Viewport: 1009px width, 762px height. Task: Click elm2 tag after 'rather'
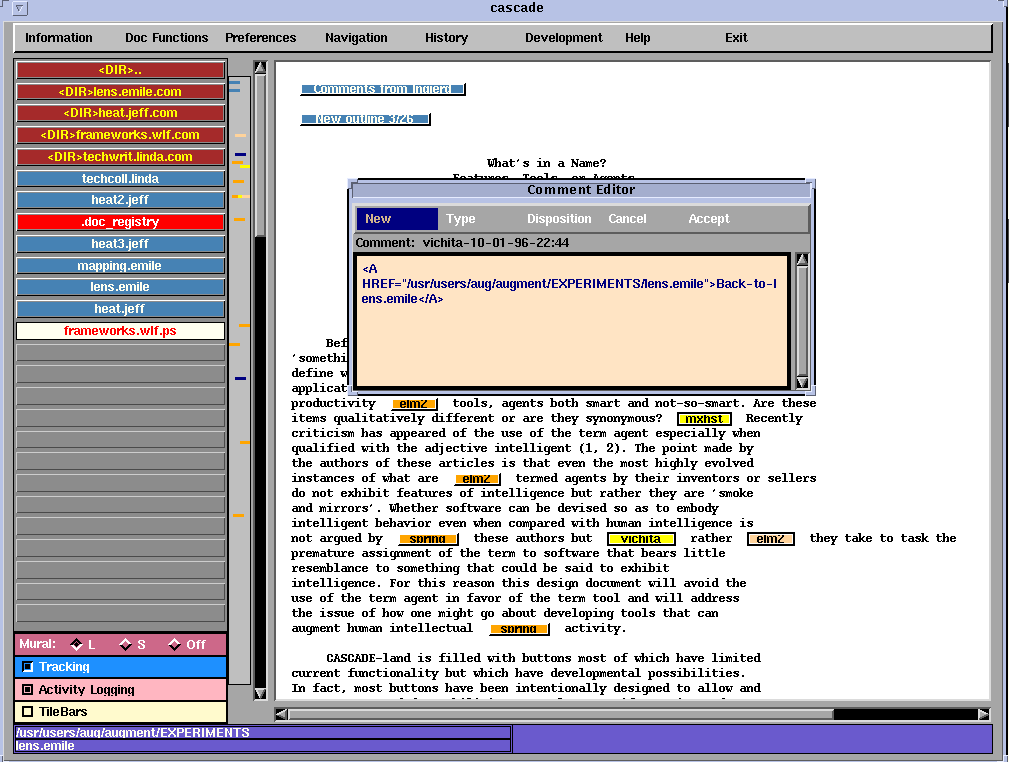tap(770, 539)
